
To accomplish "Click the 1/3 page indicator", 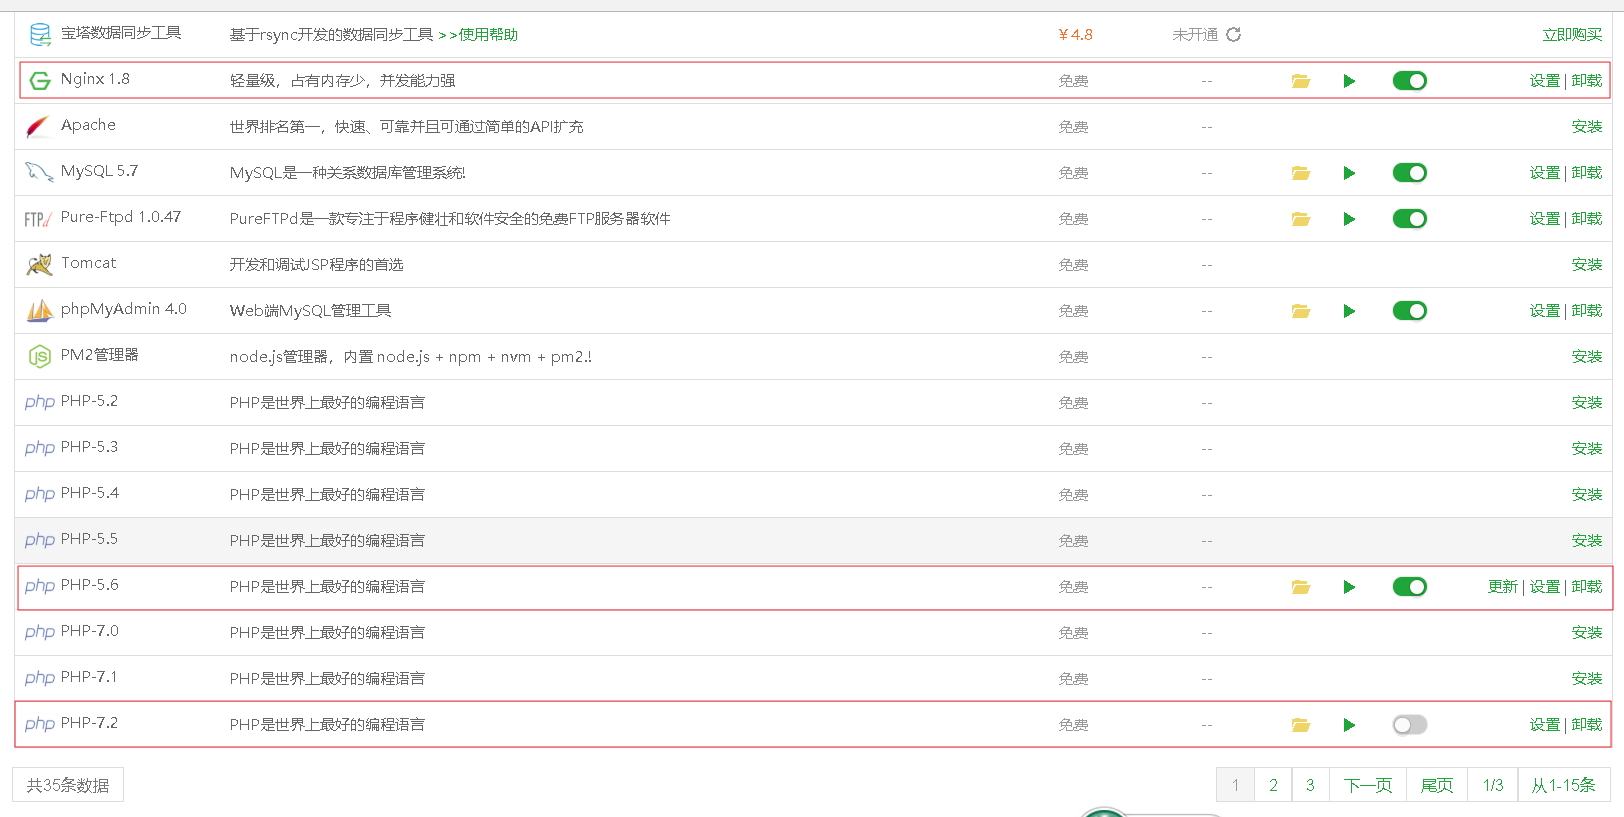I will pyautogui.click(x=1493, y=785).
